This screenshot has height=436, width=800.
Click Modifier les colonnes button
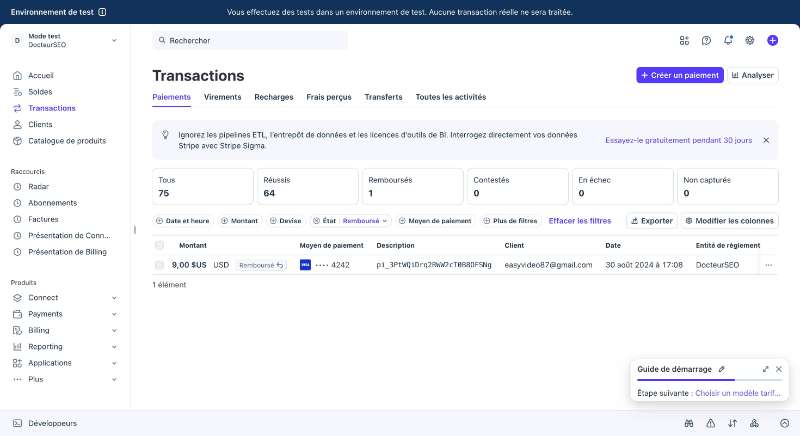tap(730, 221)
